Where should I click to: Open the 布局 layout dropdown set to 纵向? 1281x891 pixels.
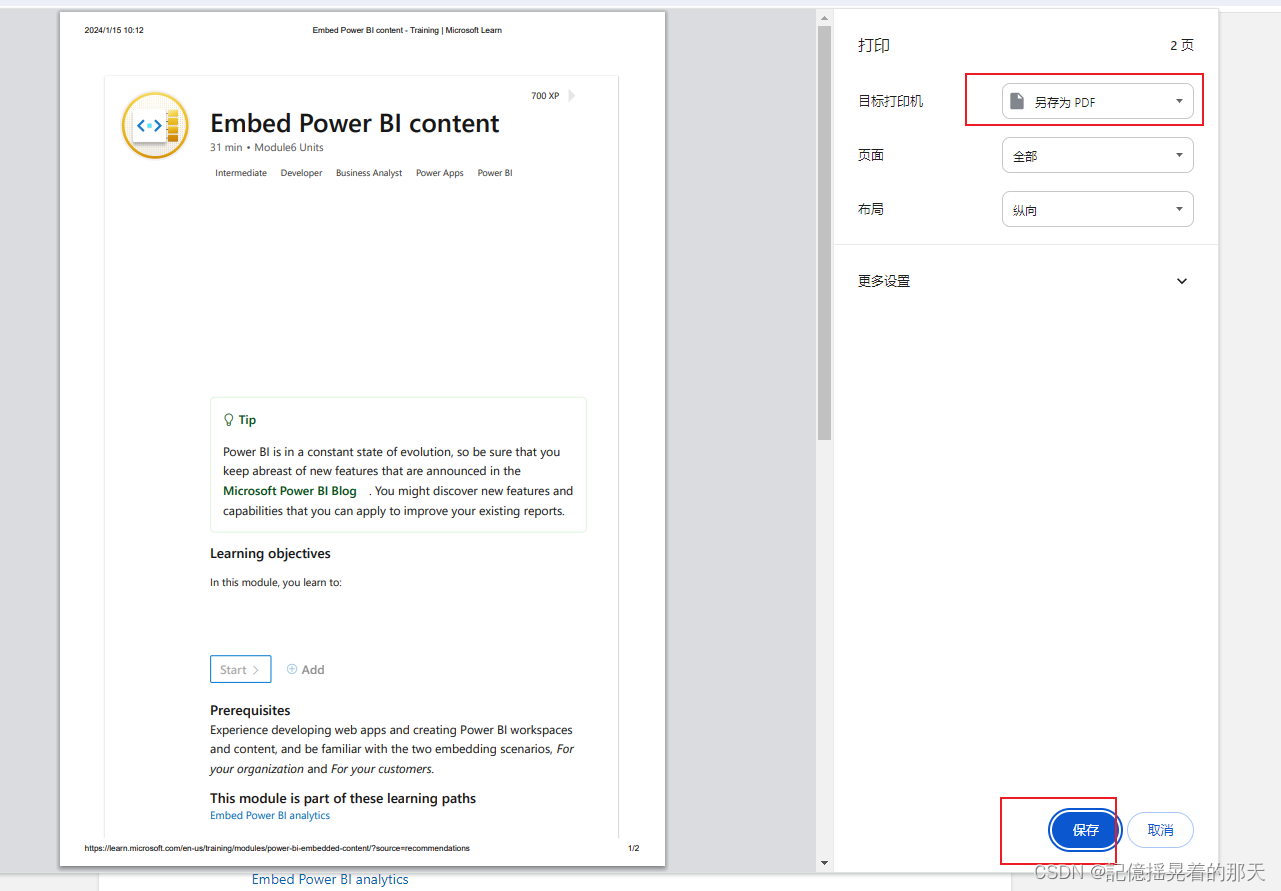pyautogui.click(x=1097, y=209)
